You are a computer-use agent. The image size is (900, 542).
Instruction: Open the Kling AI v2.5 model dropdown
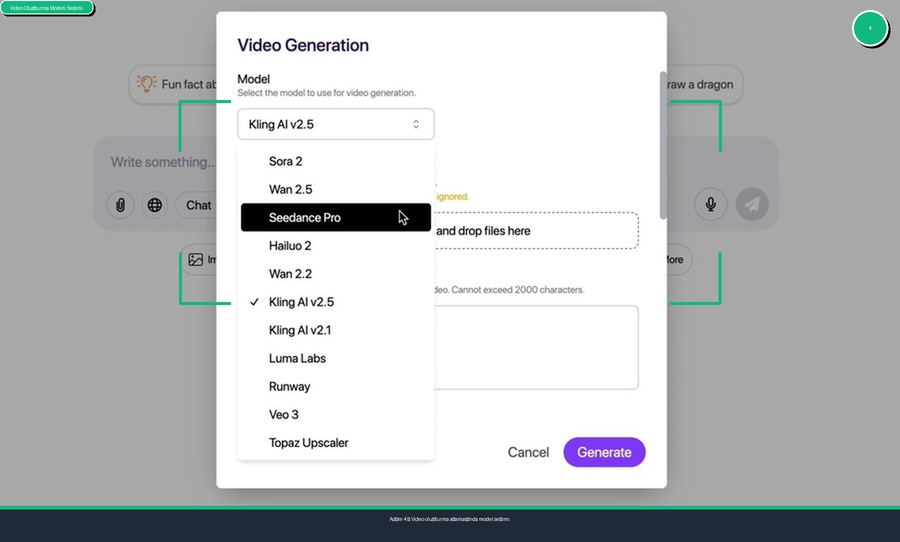click(335, 124)
